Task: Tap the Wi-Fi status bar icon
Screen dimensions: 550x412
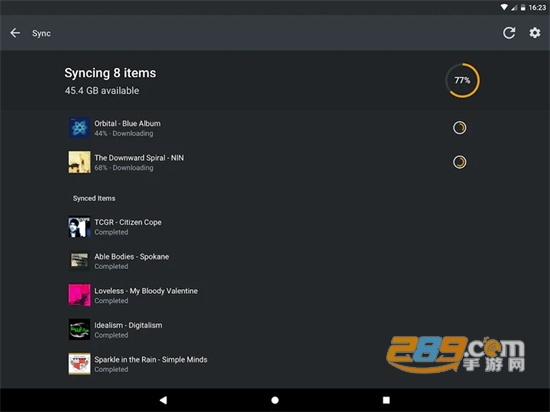Action: coord(504,7)
